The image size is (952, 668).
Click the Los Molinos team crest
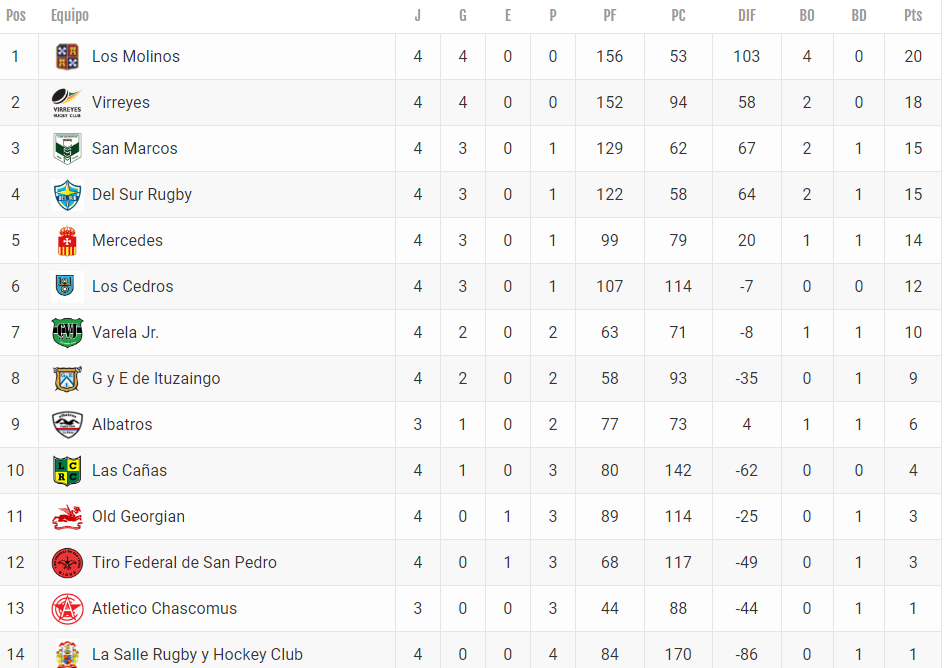(x=67, y=56)
